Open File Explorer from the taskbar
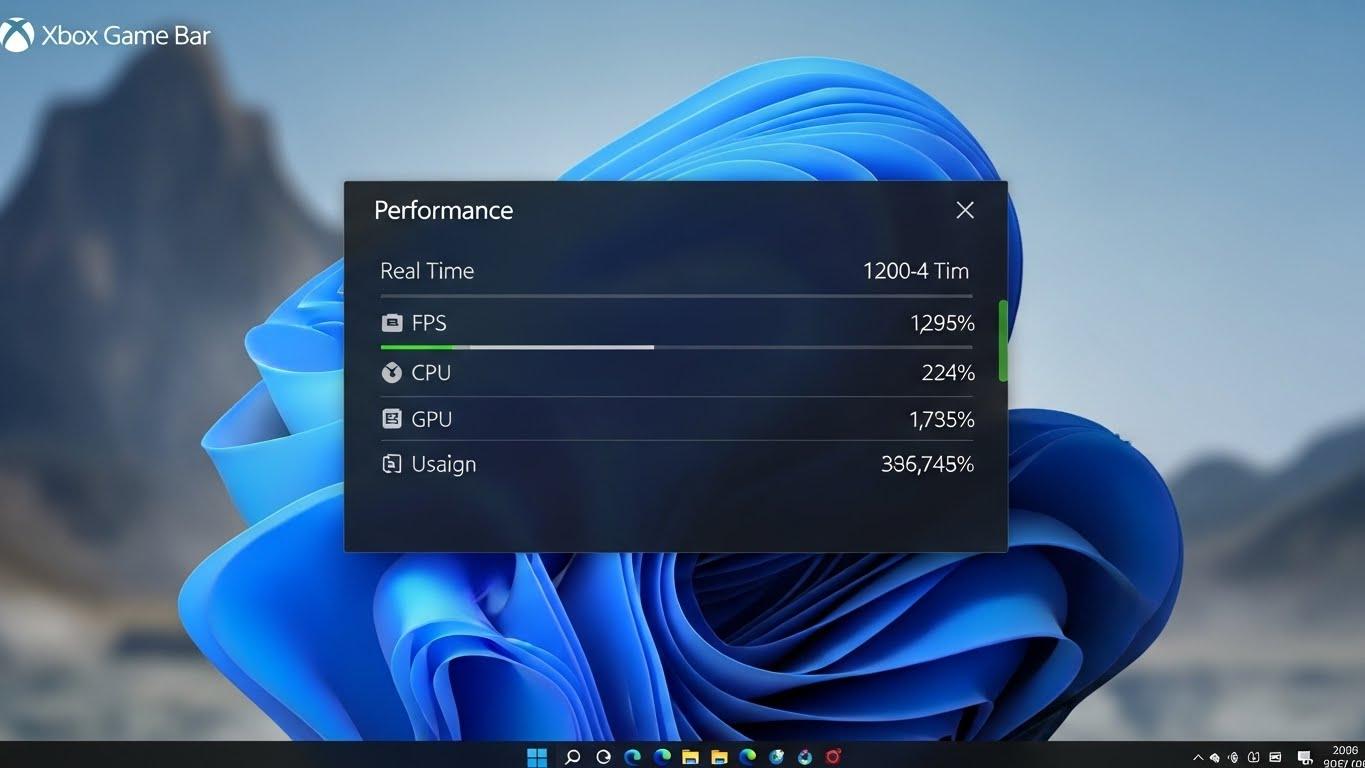The width and height of the screenshot is (1365, 768). (x=691, y=757)
